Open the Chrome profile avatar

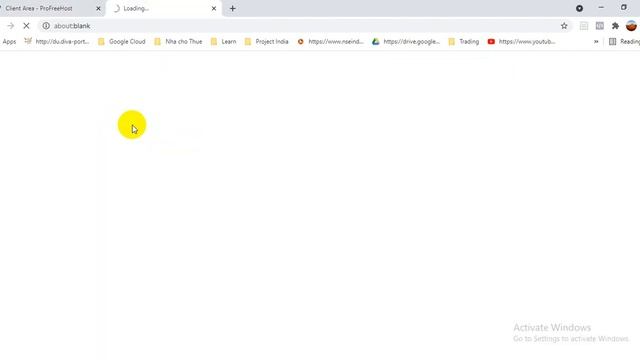click(631, 26)
